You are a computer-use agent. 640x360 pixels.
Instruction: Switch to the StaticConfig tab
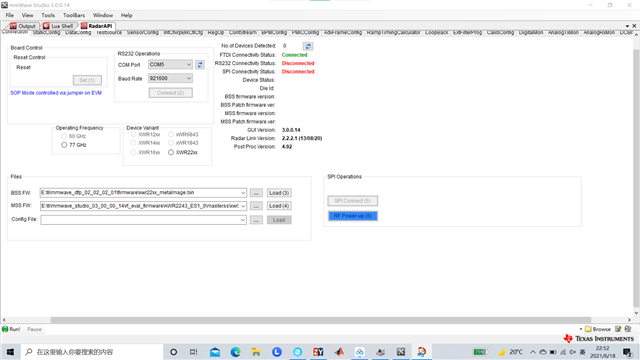(x=47, y=33)
